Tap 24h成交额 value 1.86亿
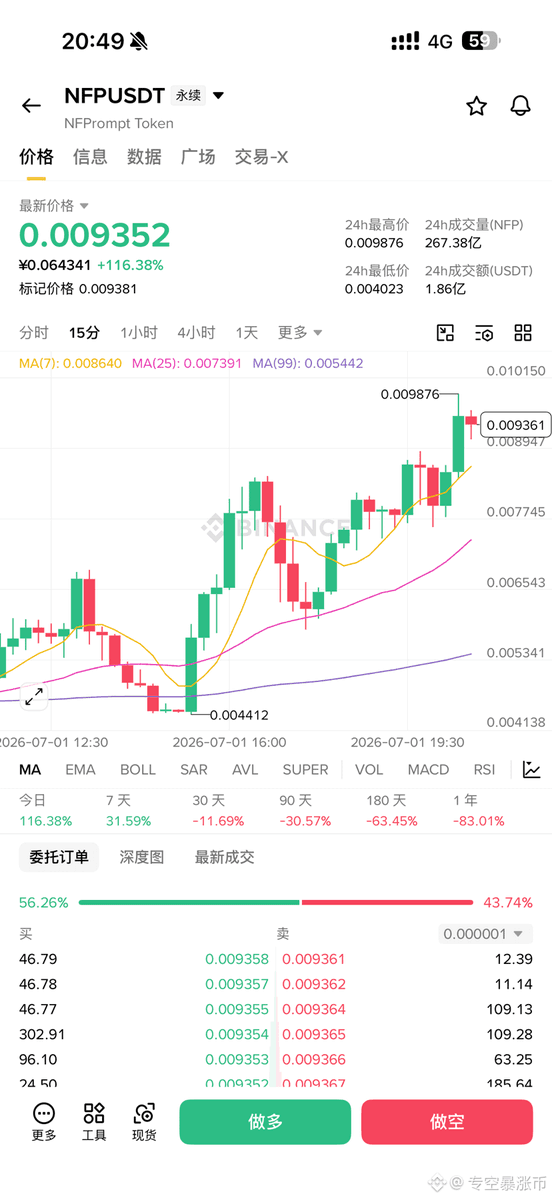This screenshot has width=552, height=1200. [446, 289]
